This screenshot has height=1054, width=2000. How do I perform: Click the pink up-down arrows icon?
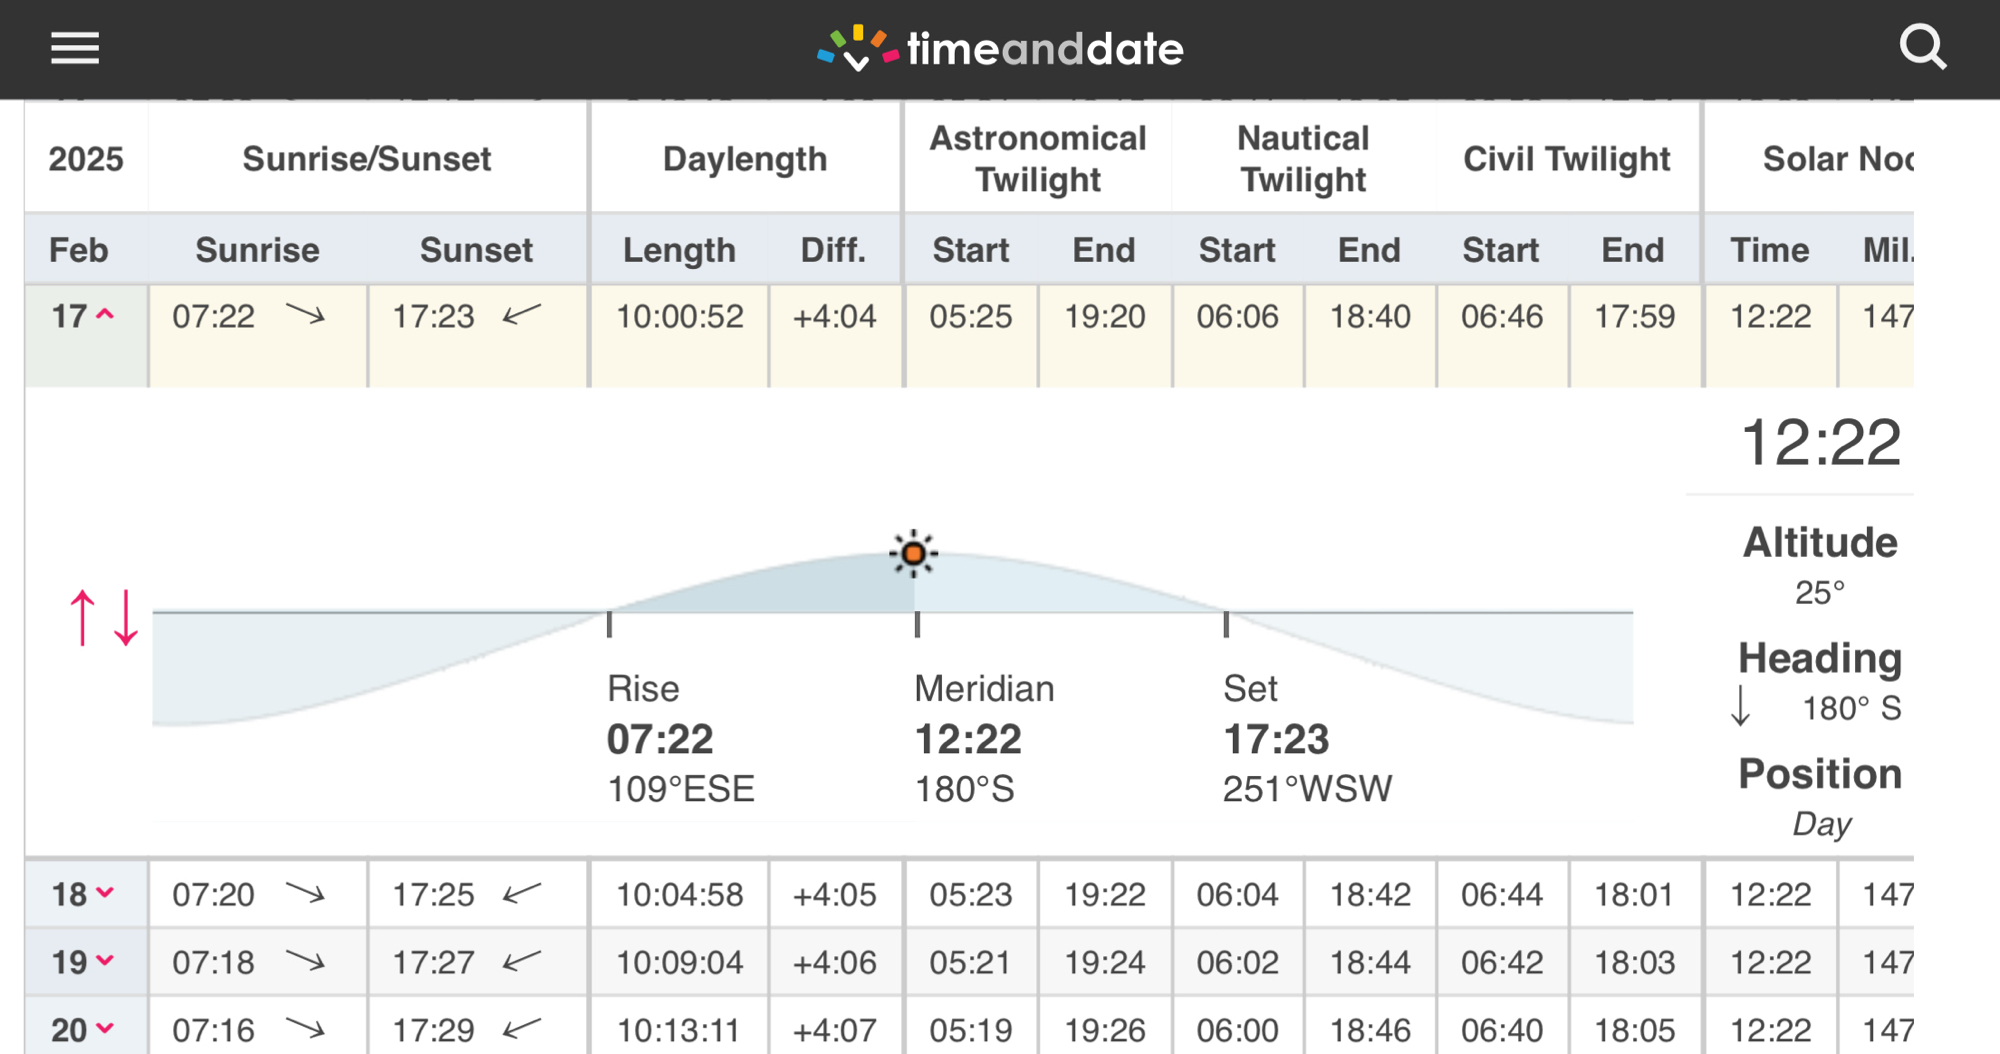coord(103,617)
